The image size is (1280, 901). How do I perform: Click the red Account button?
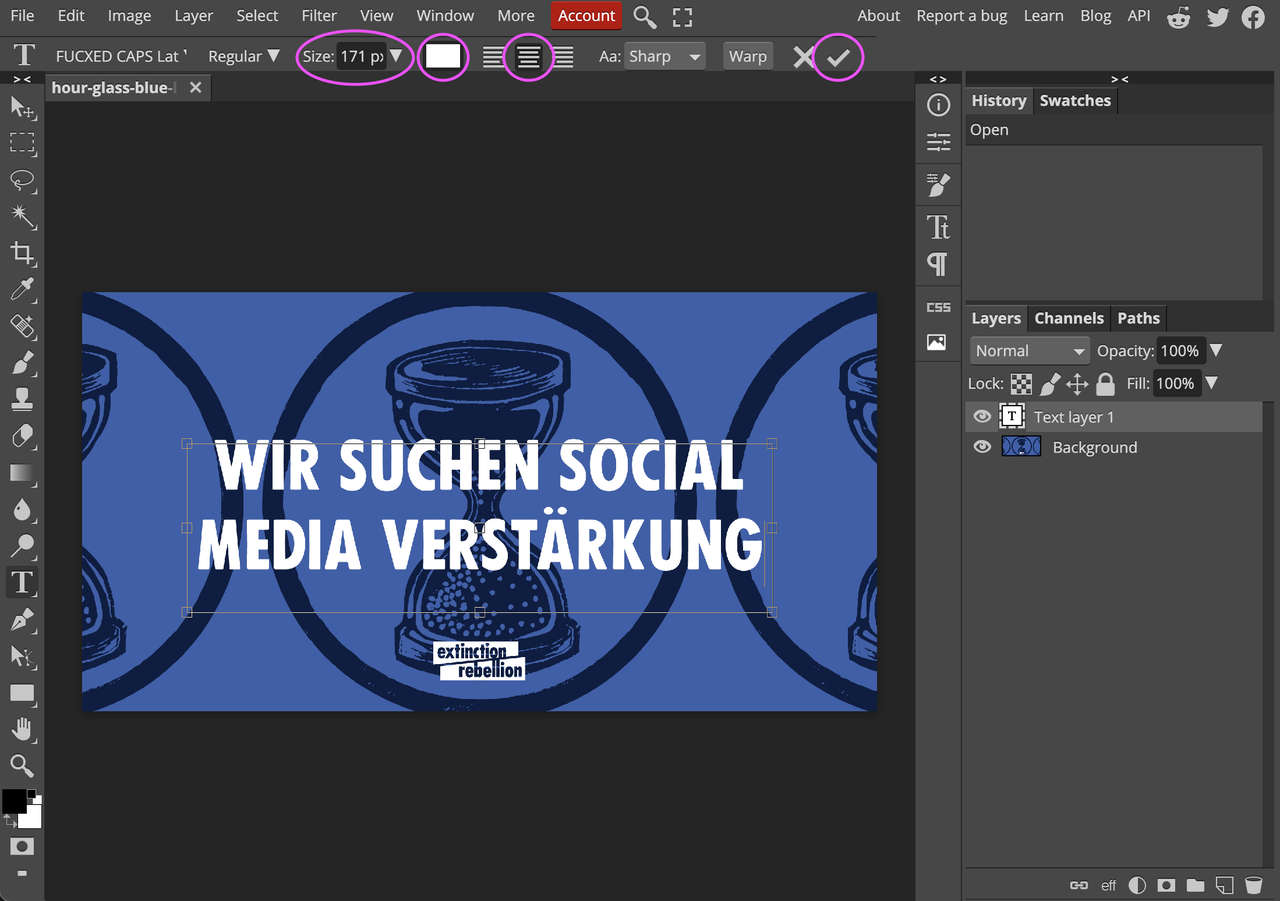[x=586, y=16]
